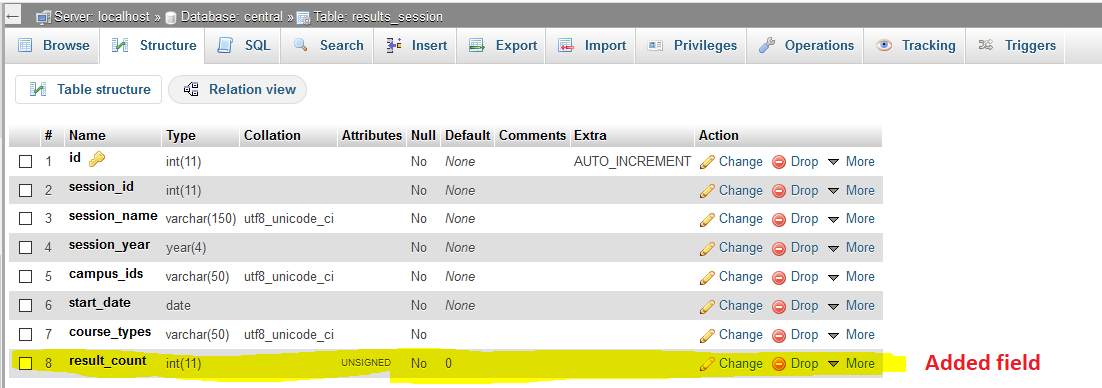Open the Tracking tab
The width and height of the screenshot is (1102, 388).
click(x=915, y=46)
